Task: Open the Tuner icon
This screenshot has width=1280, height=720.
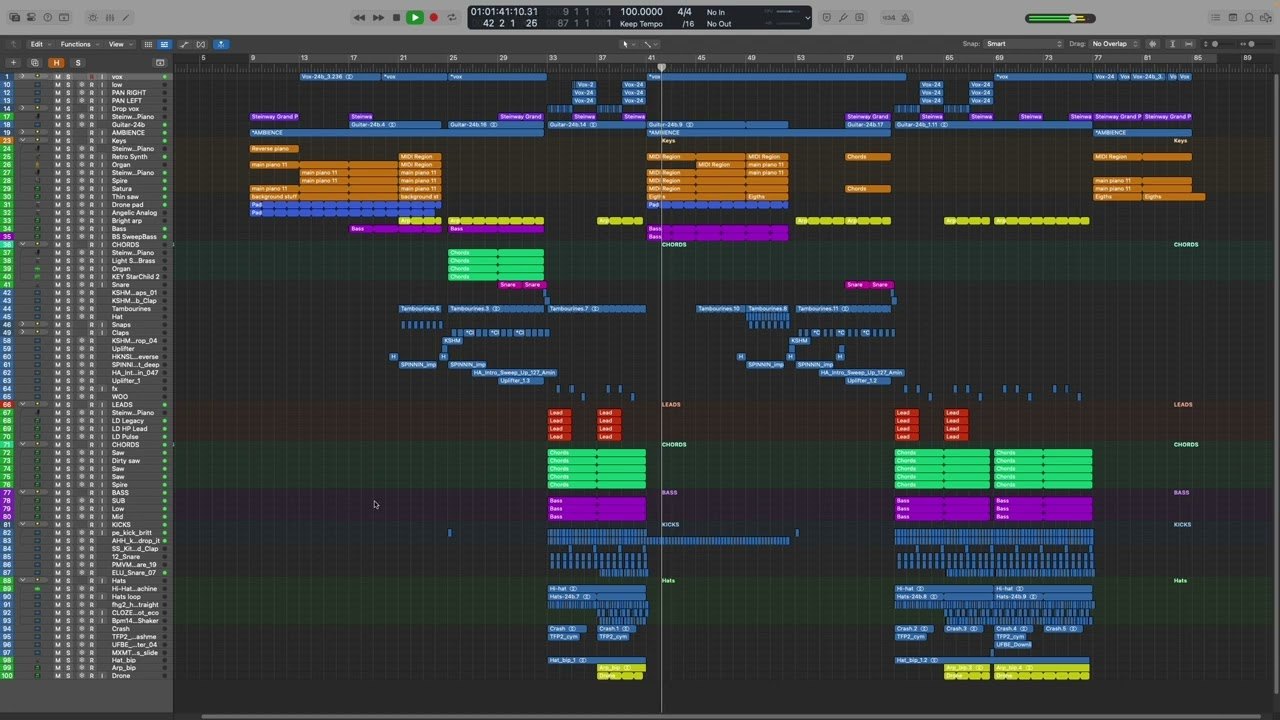Action: pyautogui.click(x=843, y=17)
